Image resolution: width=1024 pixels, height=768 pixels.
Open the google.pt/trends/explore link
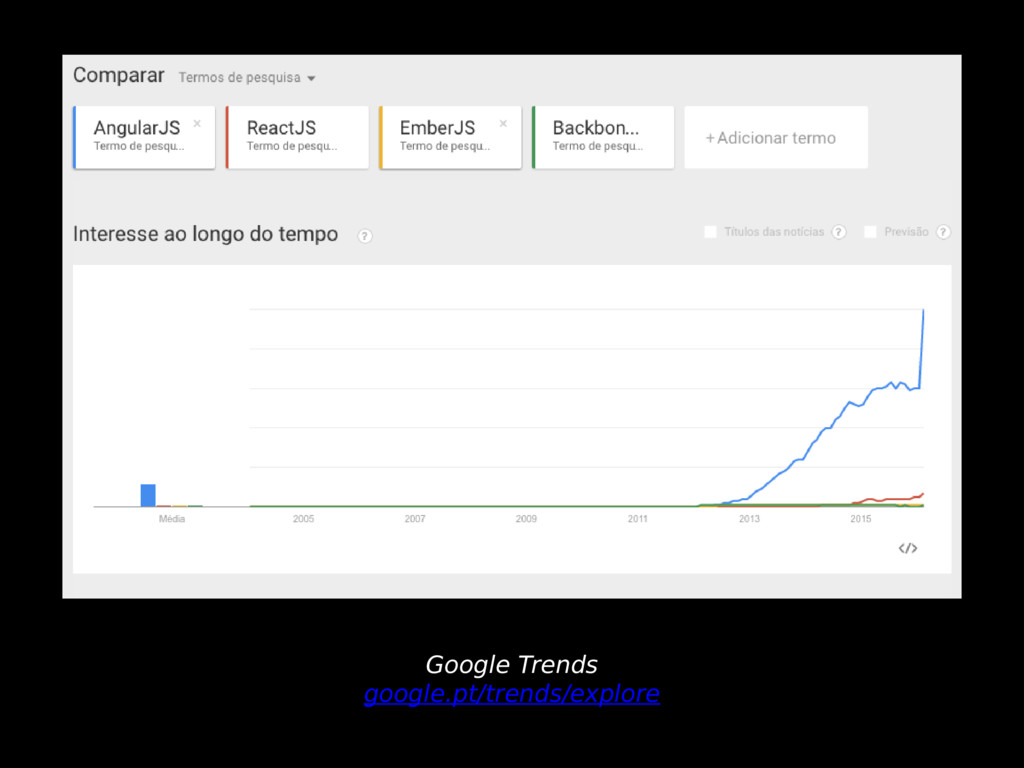click(x=512, y=694)
